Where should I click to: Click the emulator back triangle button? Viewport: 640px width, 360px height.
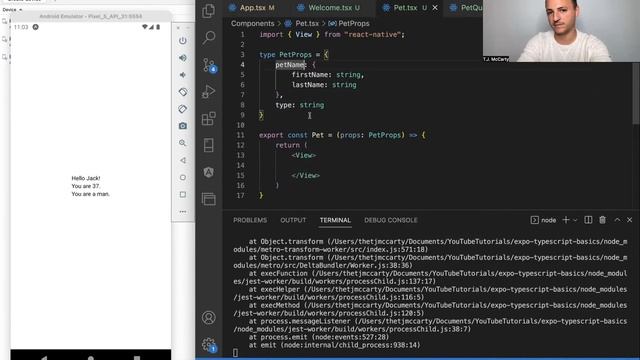point(182,160)
